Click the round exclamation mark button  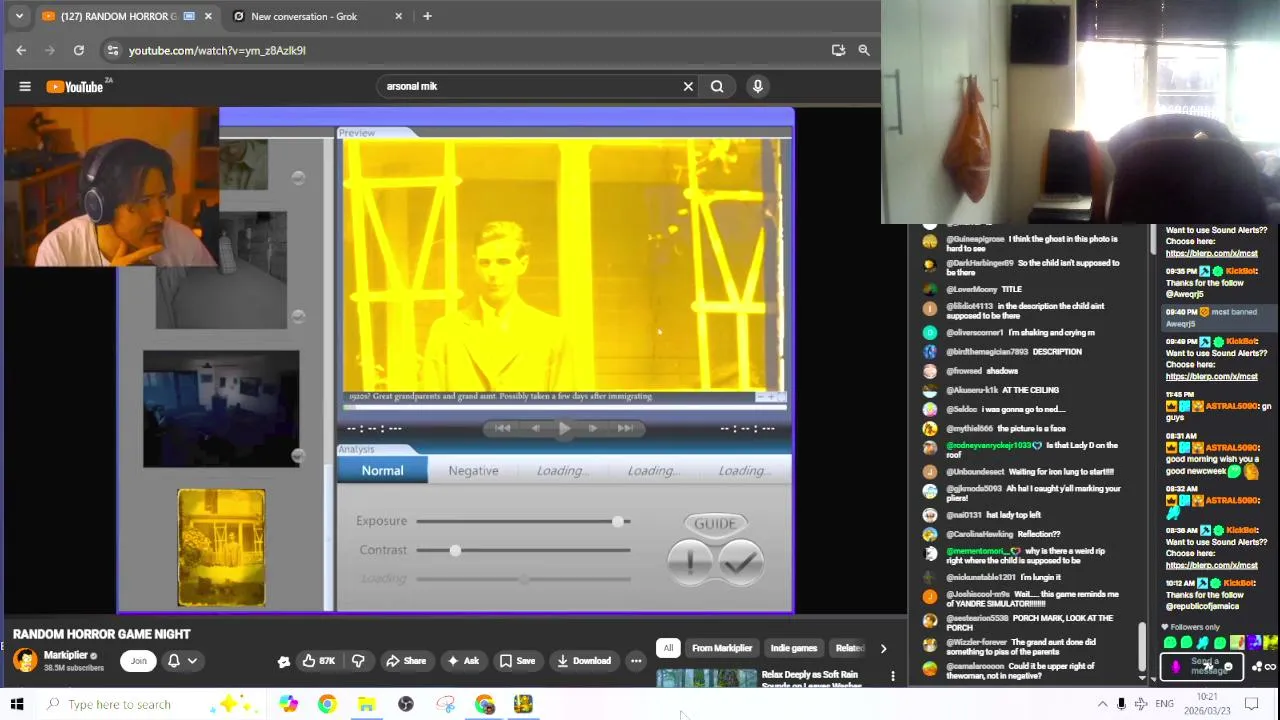pos(691,562)
